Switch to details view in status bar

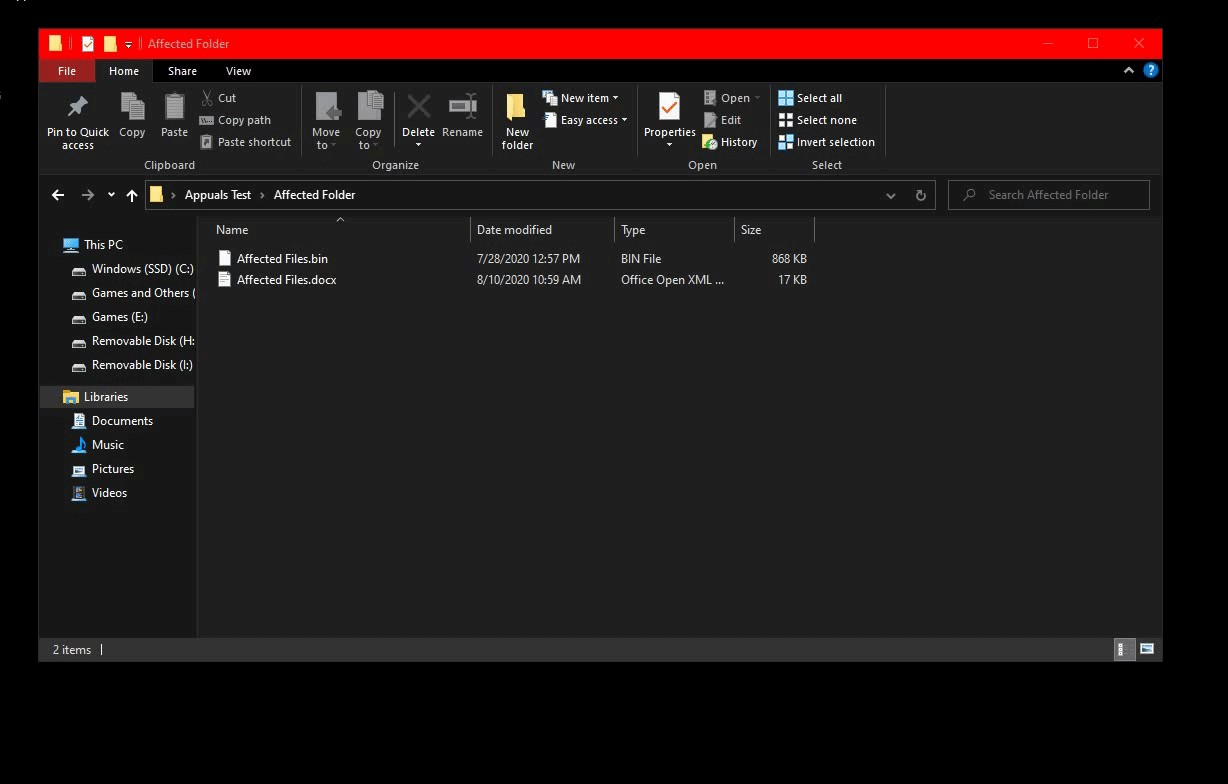(x=1124, y=650)
